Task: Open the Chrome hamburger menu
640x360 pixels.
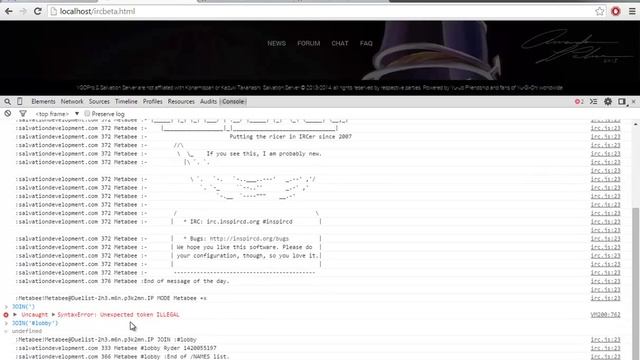Action: (x=632, y=11)
